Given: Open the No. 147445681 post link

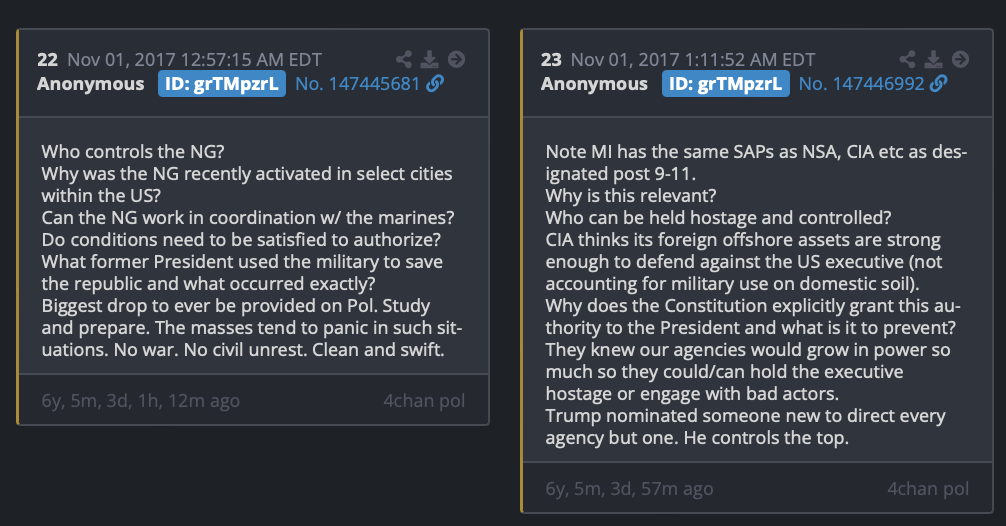Looking at the screenshot, I should 357,84.
